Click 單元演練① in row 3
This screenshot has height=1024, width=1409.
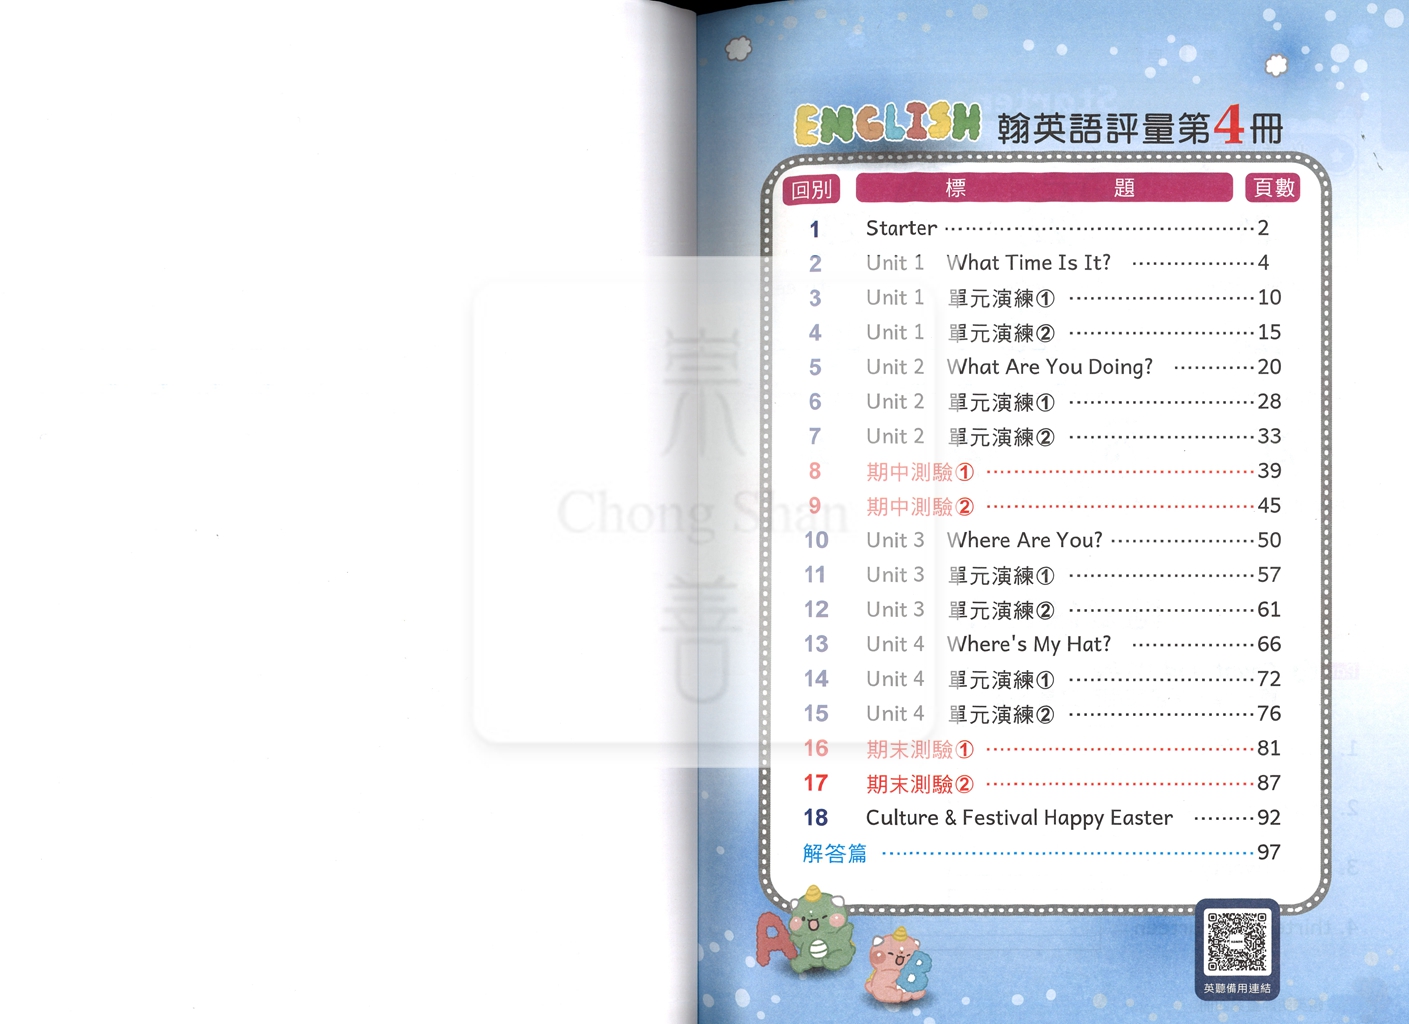(1001, 298)
